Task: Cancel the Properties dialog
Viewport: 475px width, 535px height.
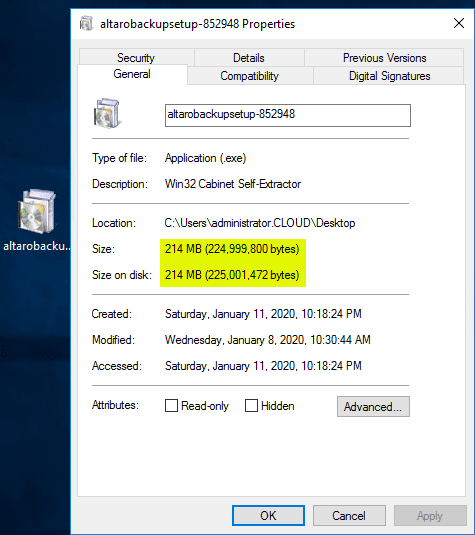Action: [349, 516]
